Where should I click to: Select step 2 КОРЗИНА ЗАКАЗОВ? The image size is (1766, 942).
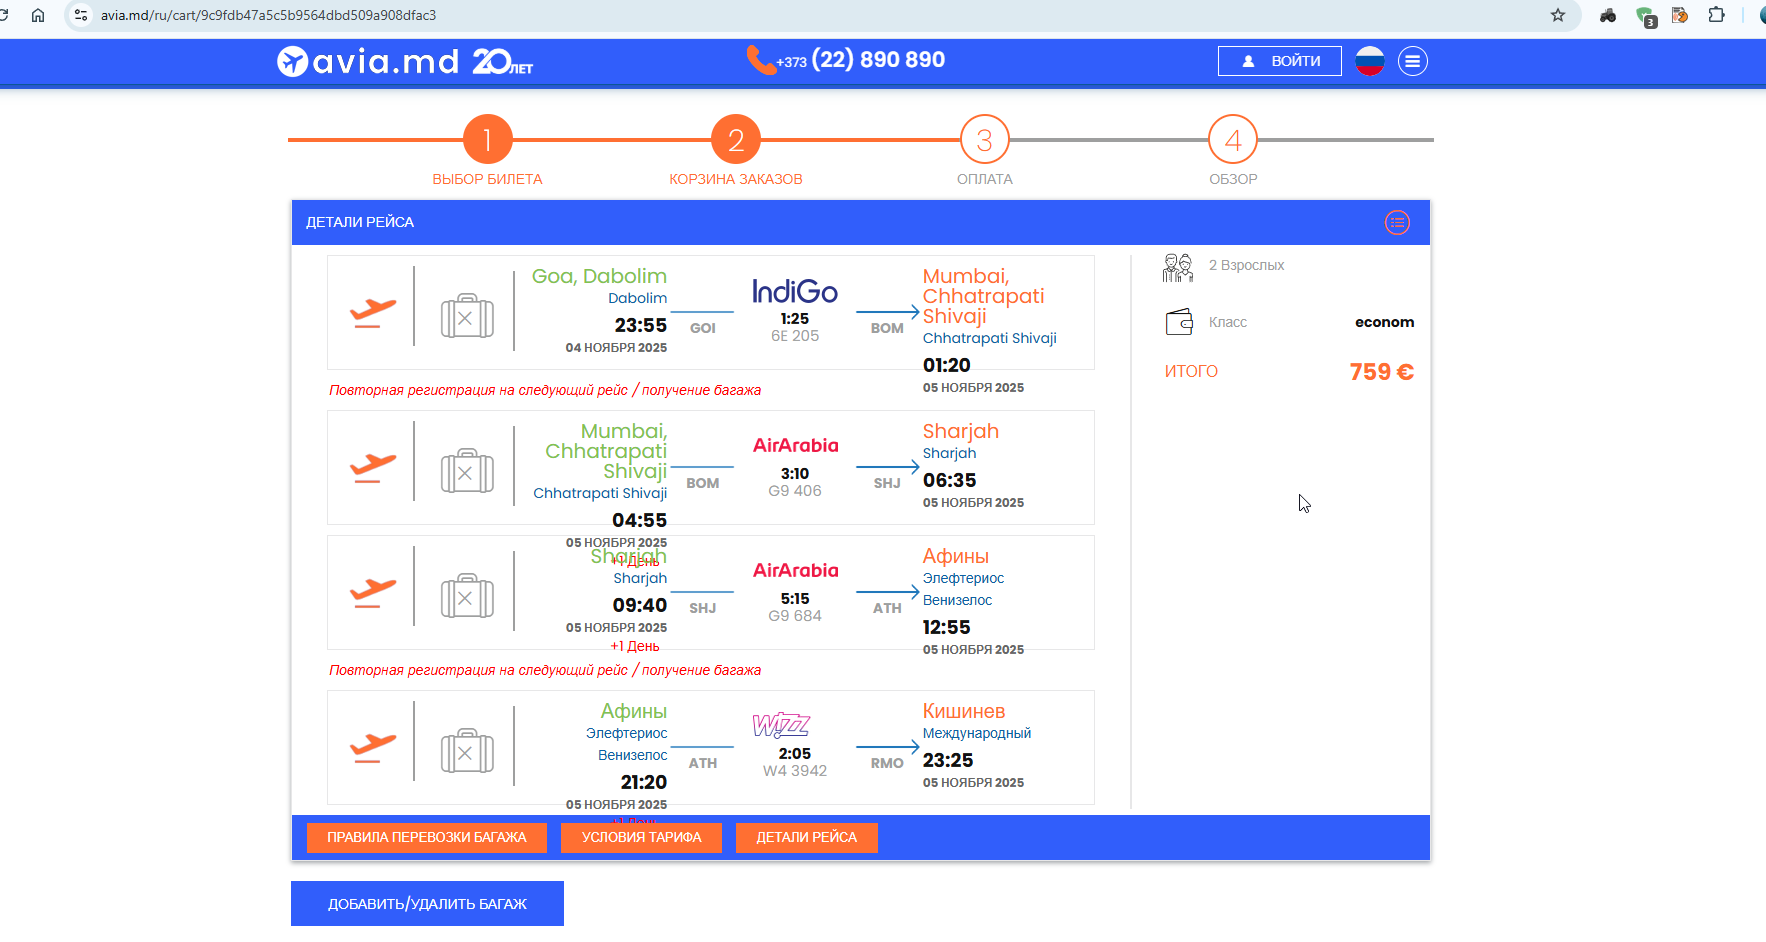click(x=736, y=141)
